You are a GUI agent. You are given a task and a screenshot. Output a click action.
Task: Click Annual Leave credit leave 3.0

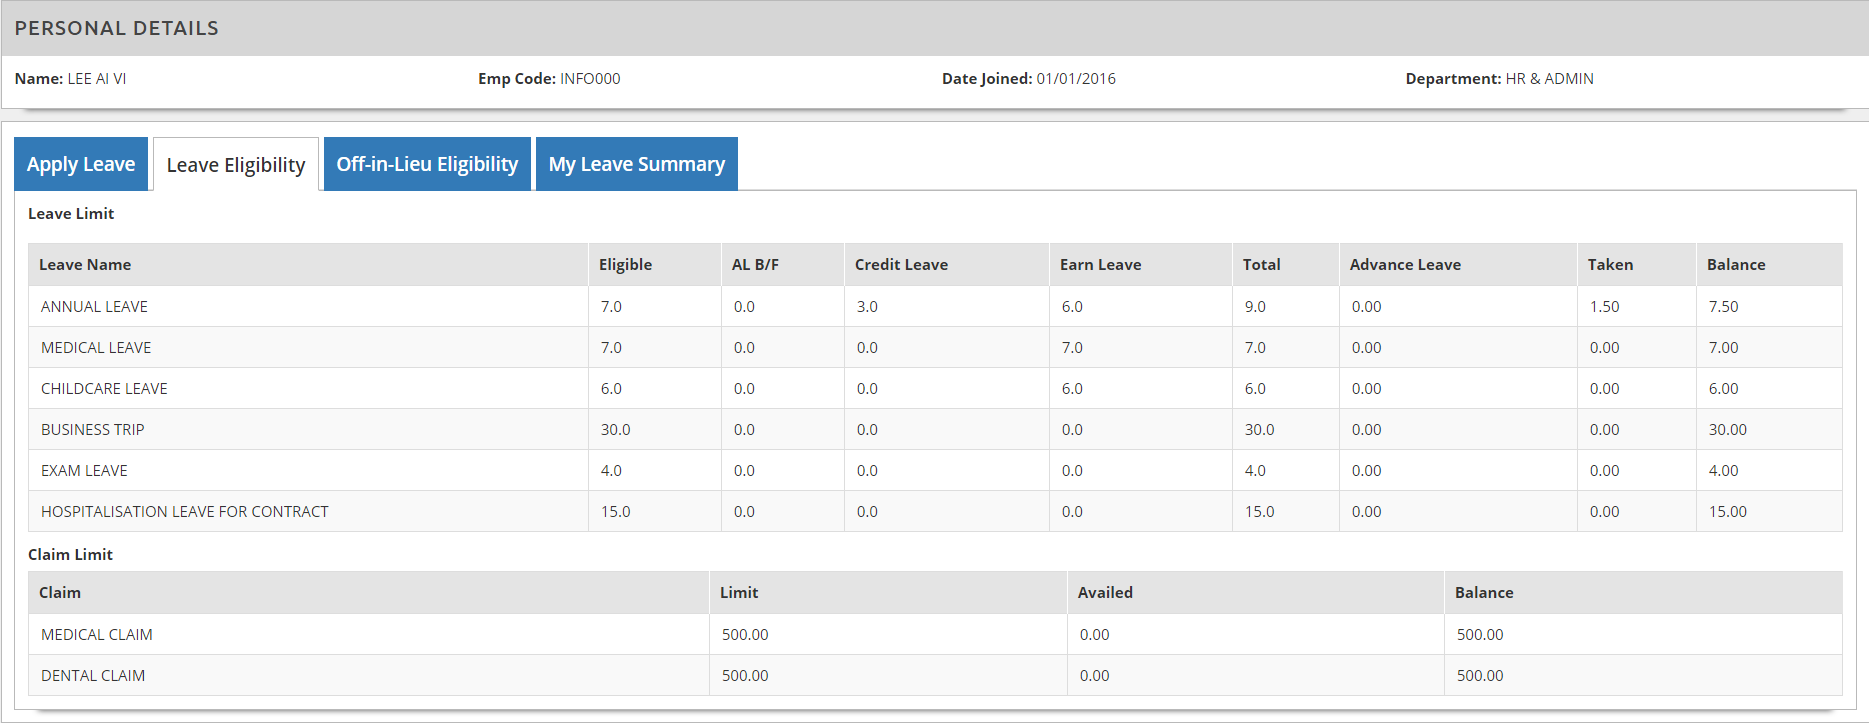point(867,307)
